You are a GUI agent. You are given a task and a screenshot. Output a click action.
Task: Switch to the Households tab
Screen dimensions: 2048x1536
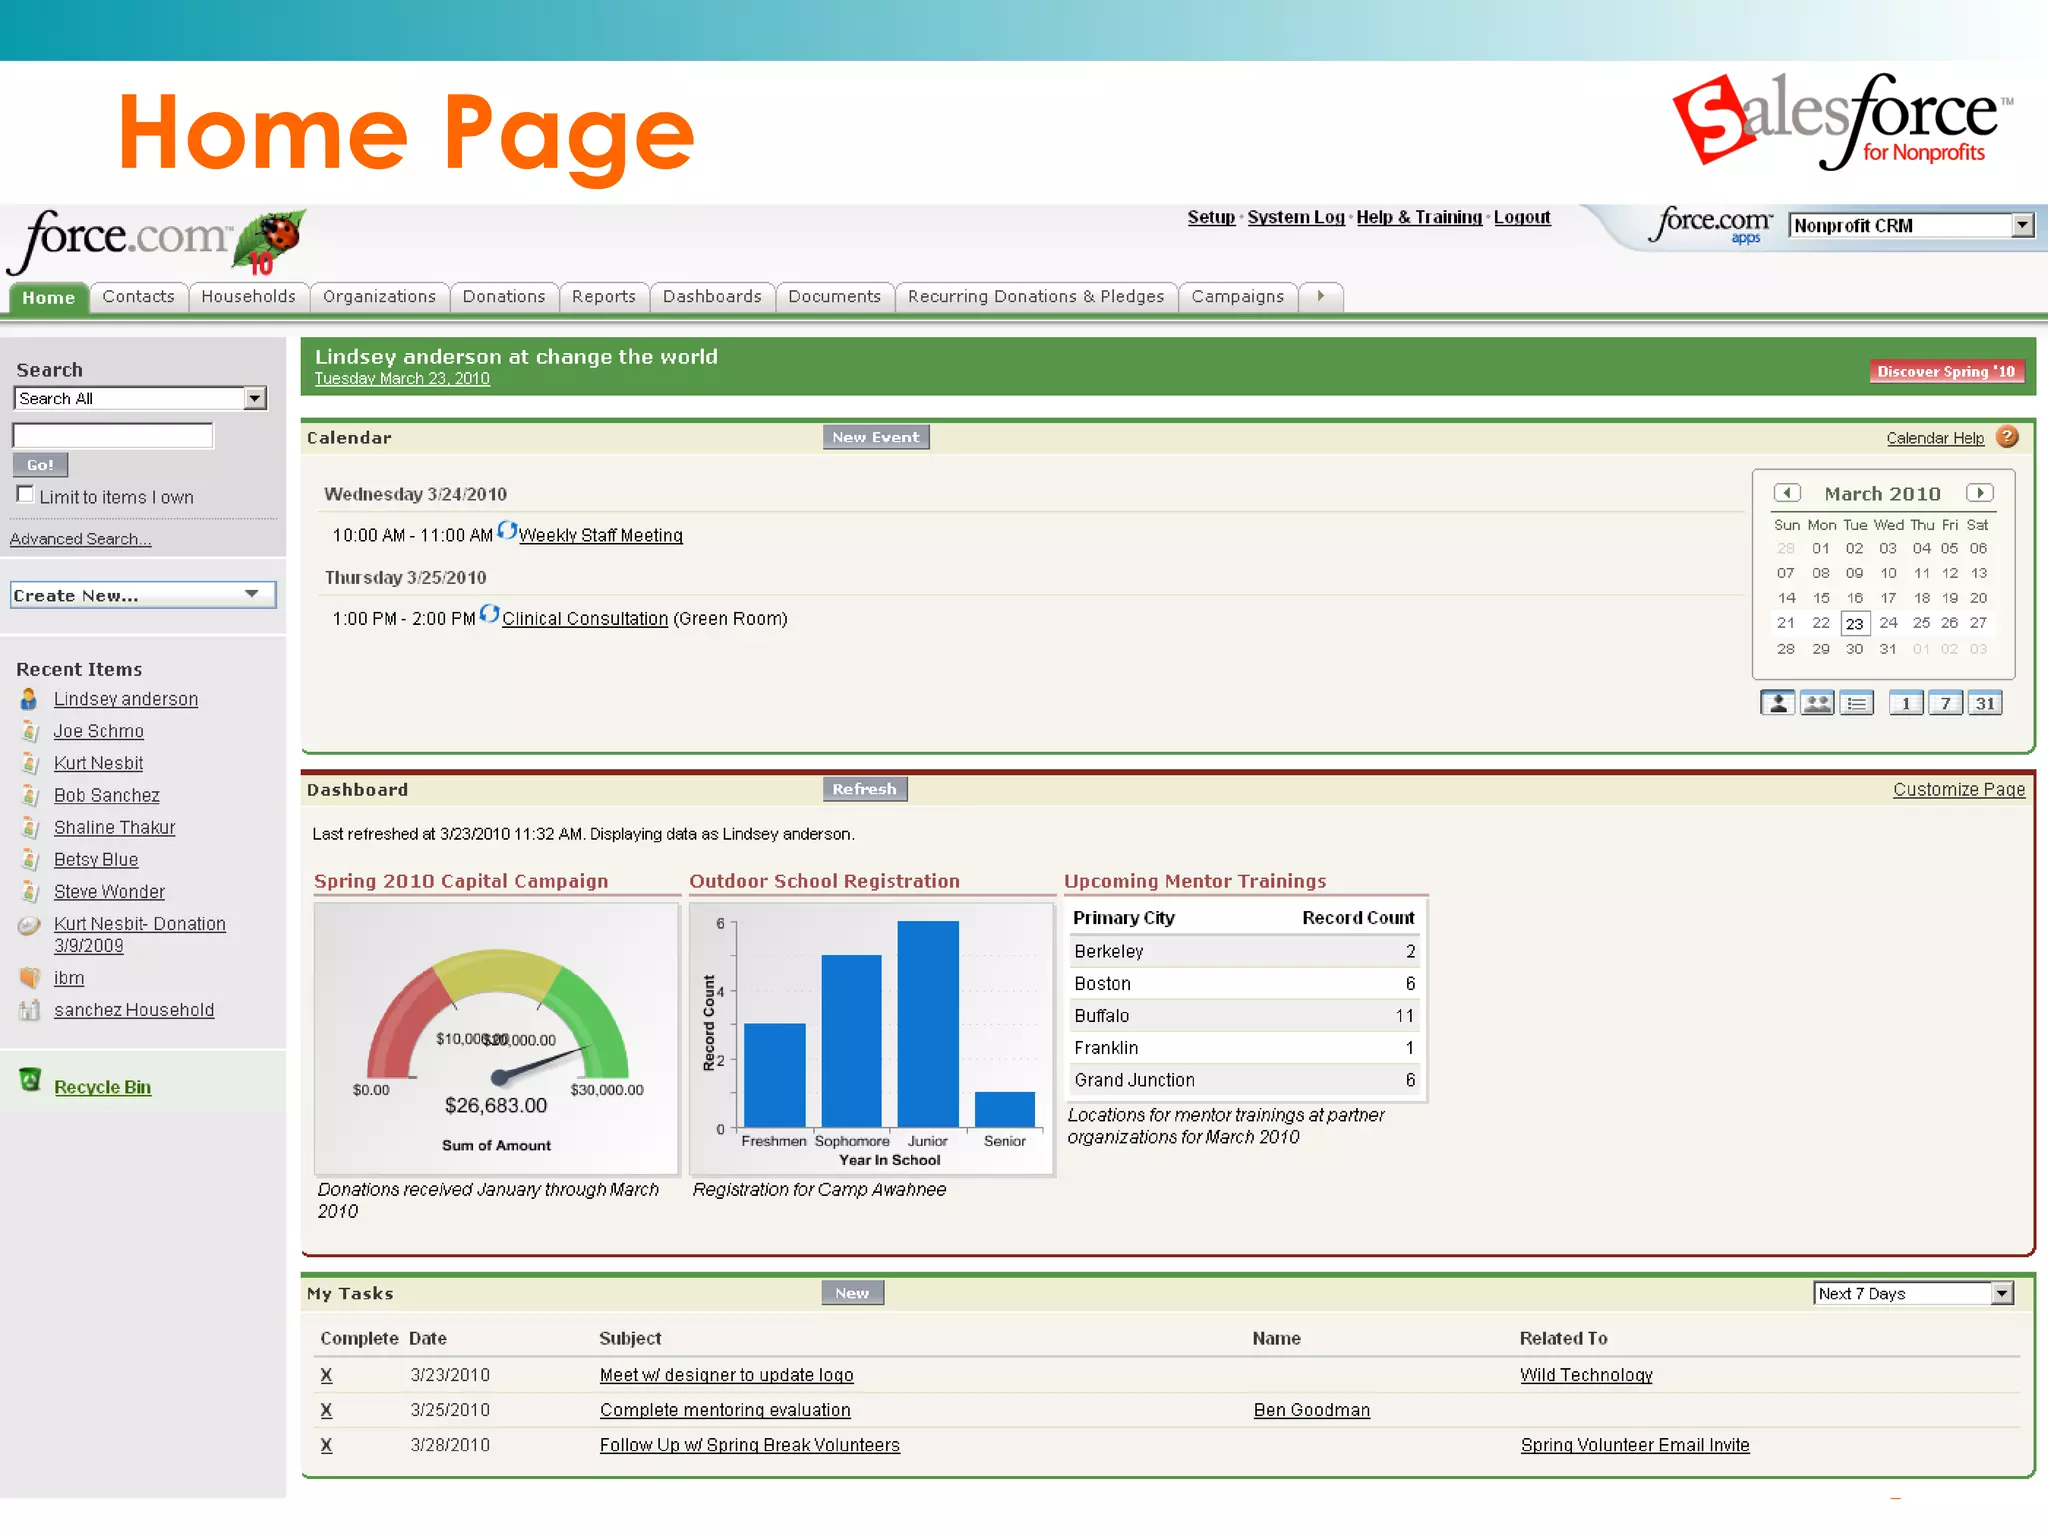[x=248, y=296]
